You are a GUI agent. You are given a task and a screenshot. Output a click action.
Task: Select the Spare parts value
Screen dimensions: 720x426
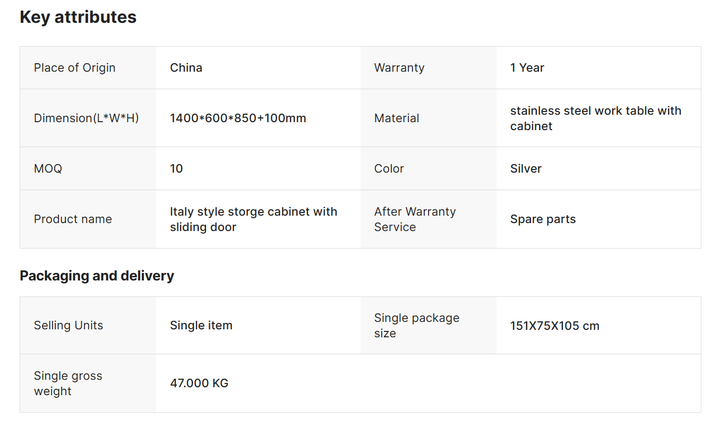tap(543, 219)
